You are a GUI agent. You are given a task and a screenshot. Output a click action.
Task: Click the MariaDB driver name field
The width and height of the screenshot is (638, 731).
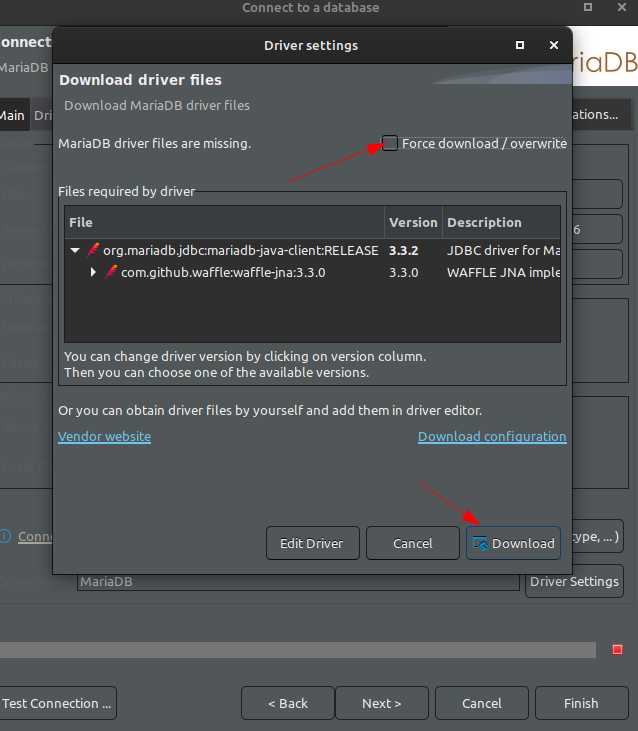[298, 581]
